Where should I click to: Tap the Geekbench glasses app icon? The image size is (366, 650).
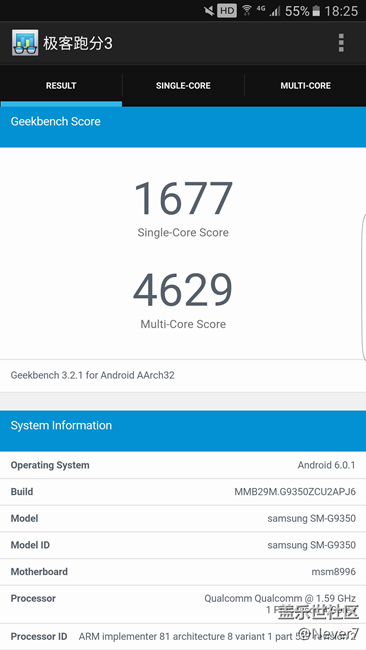click(x=25, y=43)
